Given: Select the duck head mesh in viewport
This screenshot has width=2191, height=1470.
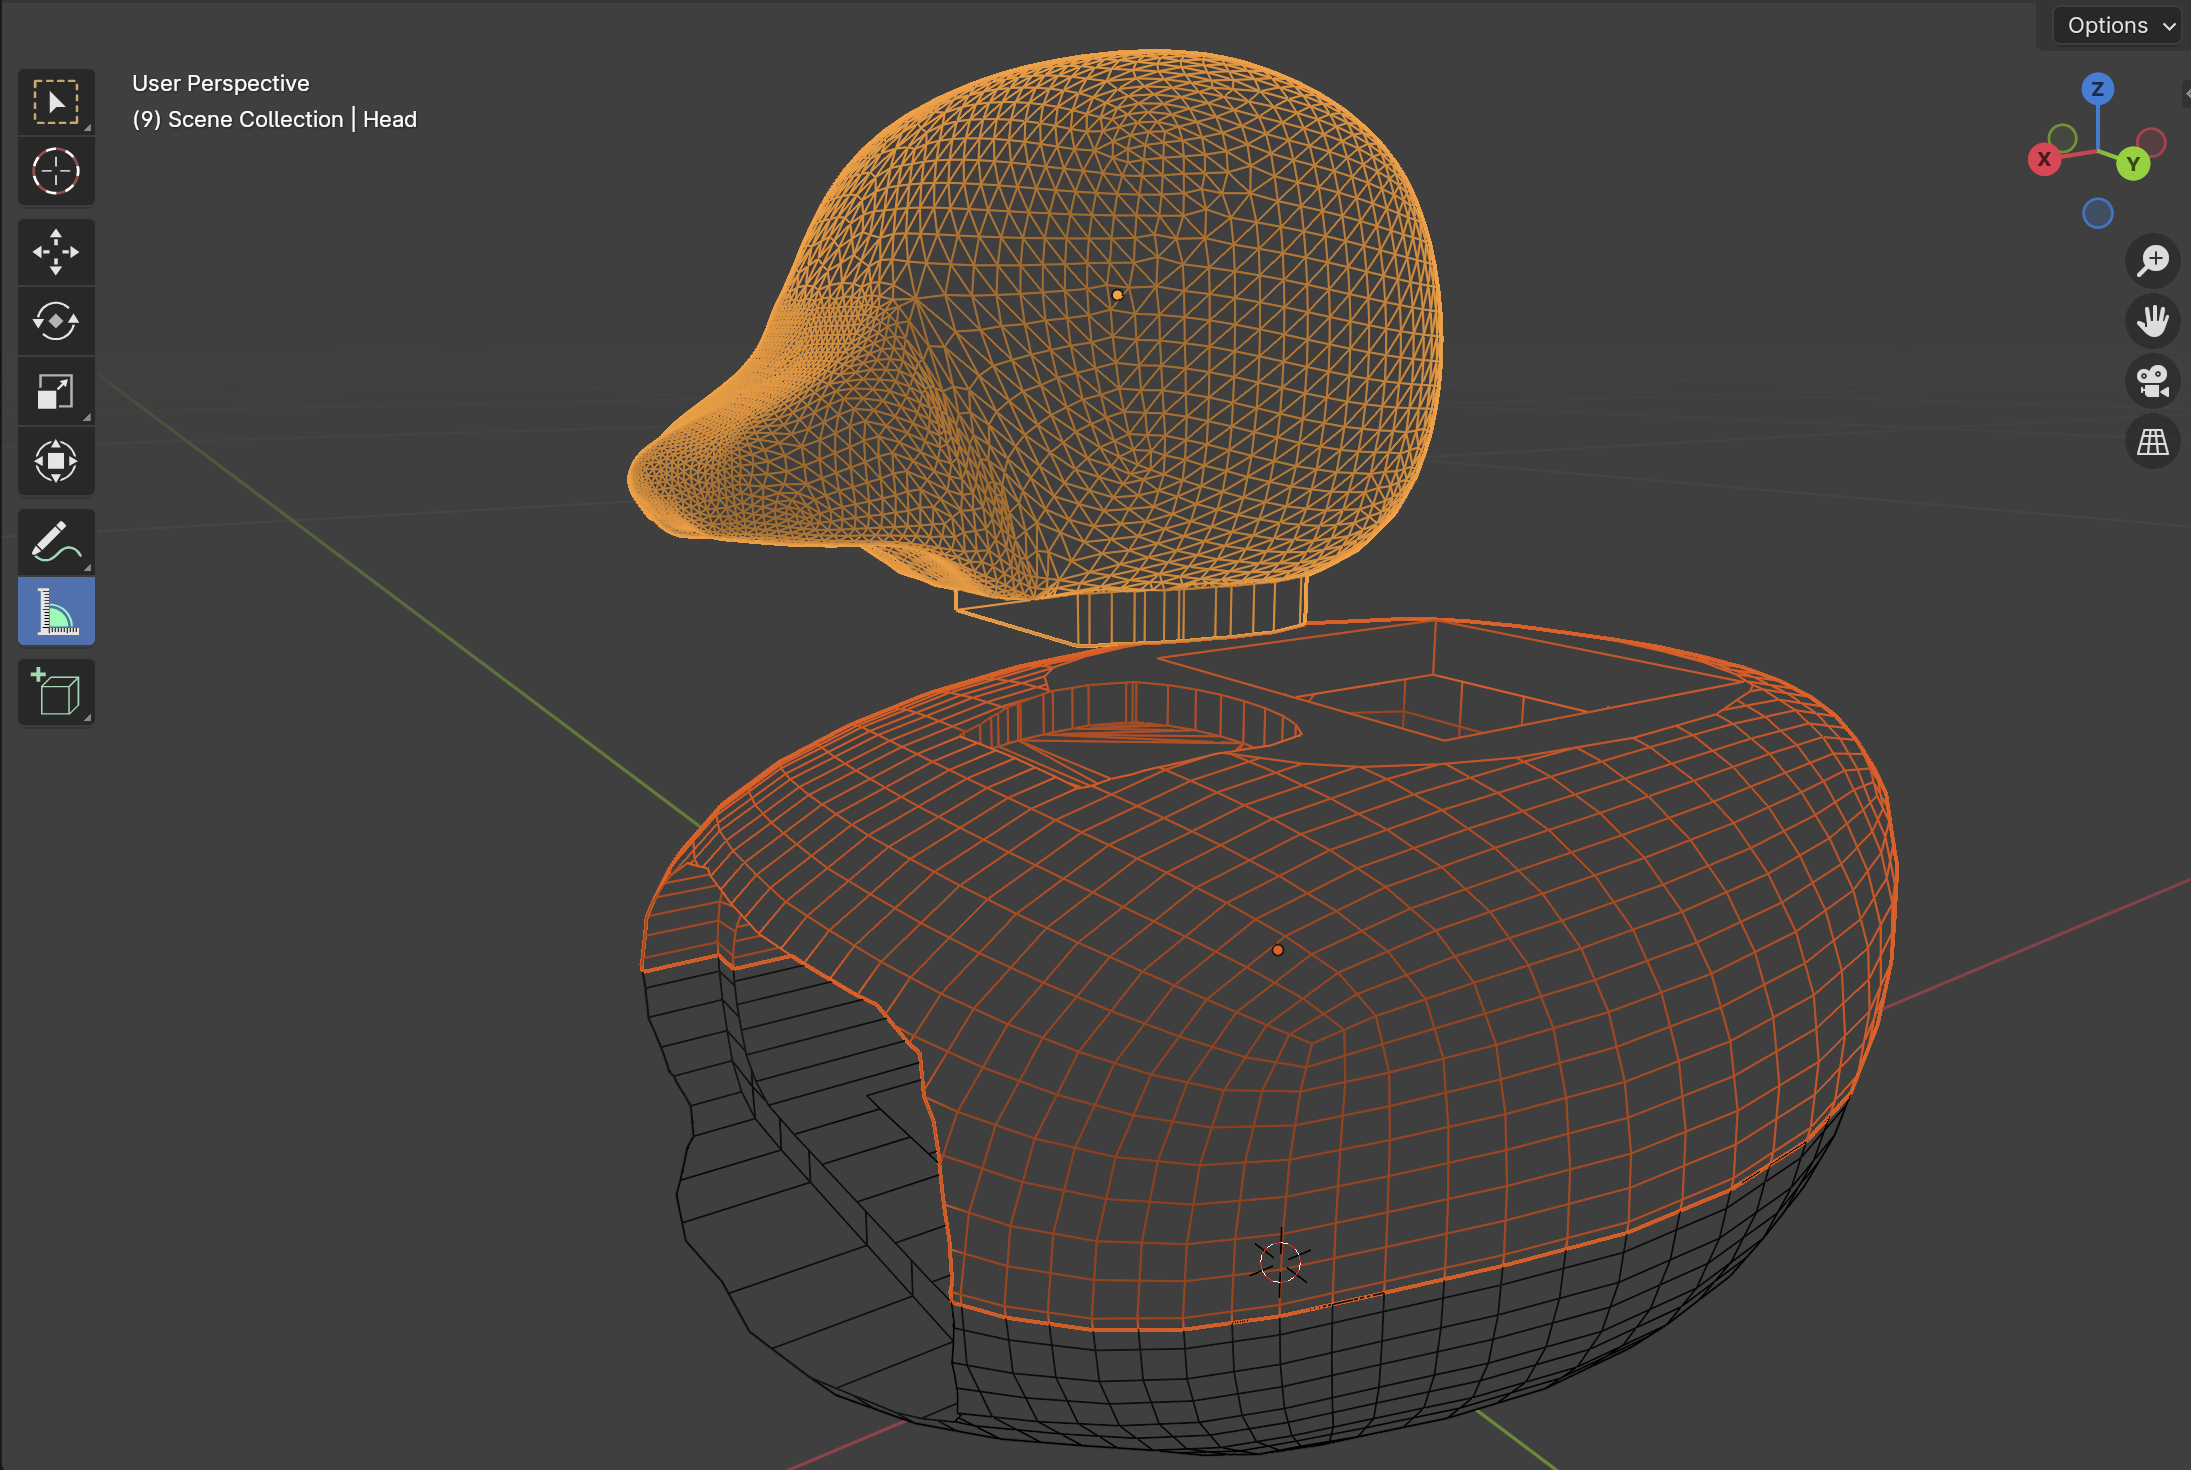Looking at the screenshot, I should click(x=1150, y=300).
